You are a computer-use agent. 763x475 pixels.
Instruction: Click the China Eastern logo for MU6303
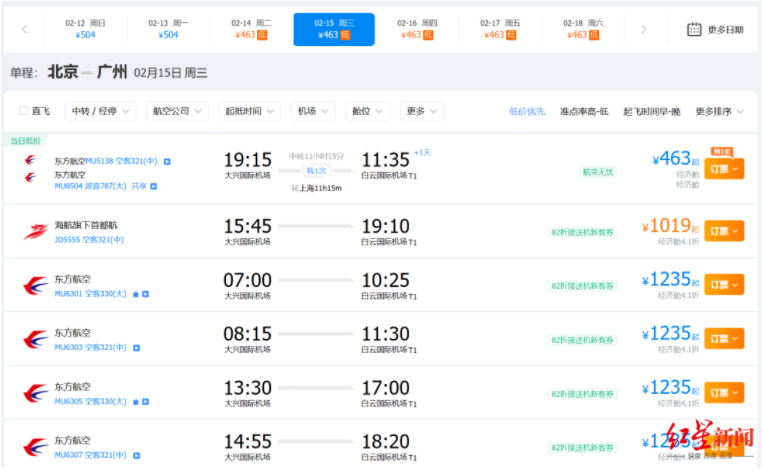point(36,340)
